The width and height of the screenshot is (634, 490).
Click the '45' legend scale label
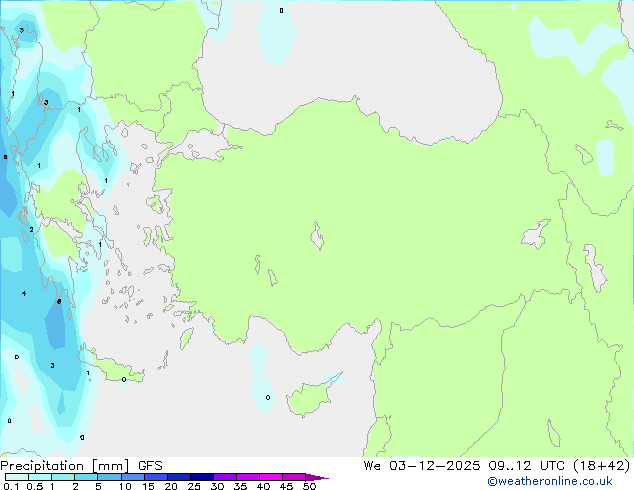tap(286, 486)
